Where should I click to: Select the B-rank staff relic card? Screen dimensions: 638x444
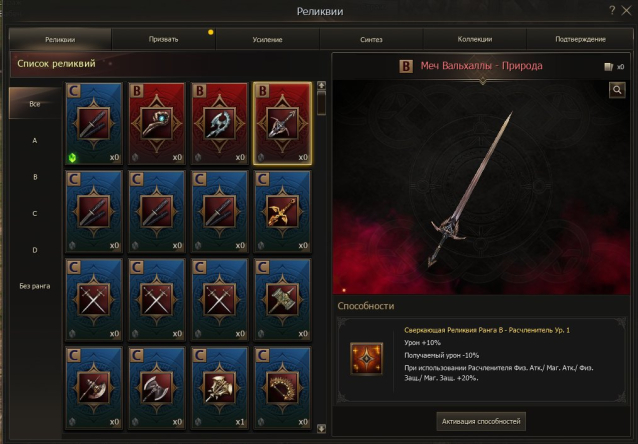pyautogui.click(x=157, y=123)
